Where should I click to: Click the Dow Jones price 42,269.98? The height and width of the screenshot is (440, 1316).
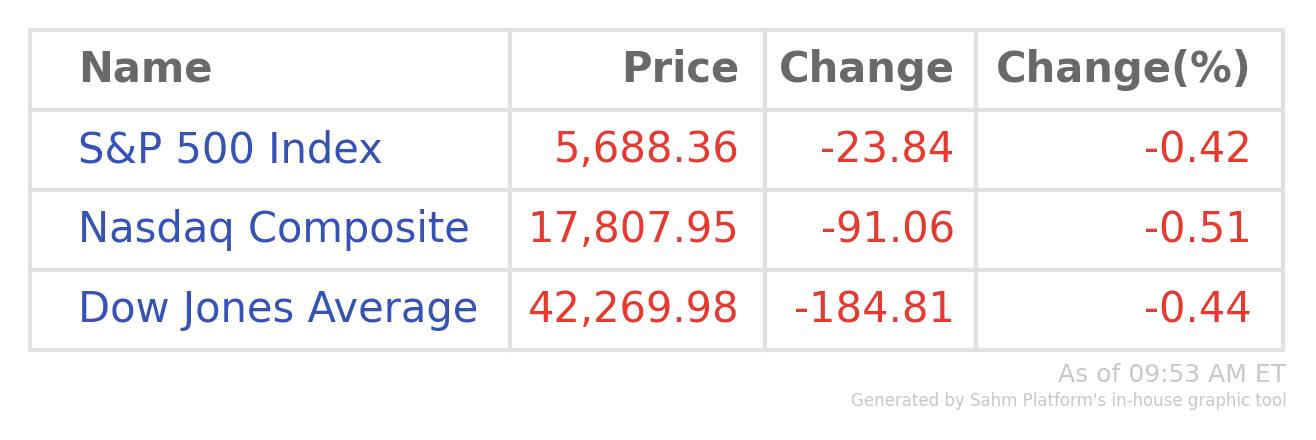coord(633,309)
